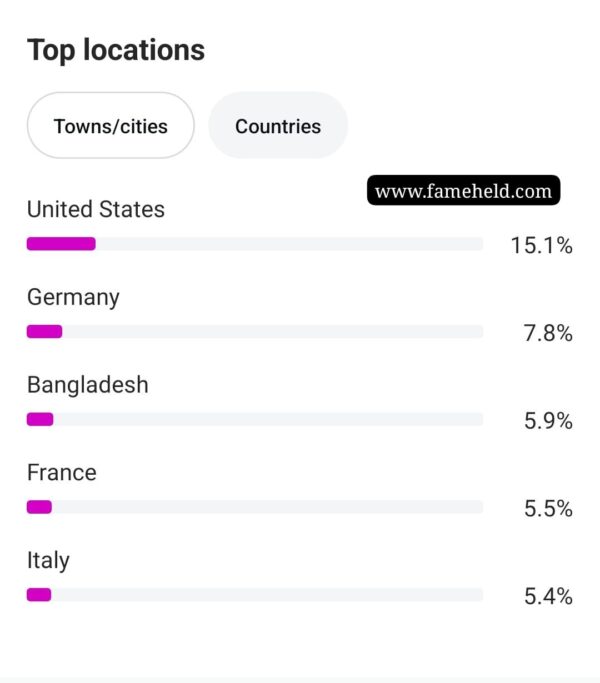Click the United States magenta progress bar
The image size is (600, 683).
(x=61, y=244)
